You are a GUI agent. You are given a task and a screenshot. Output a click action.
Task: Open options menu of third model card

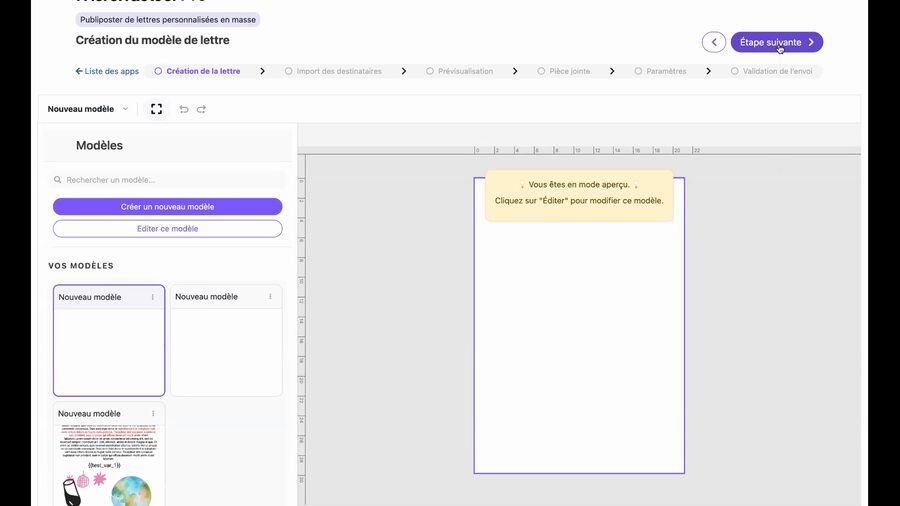pos(153,414)
